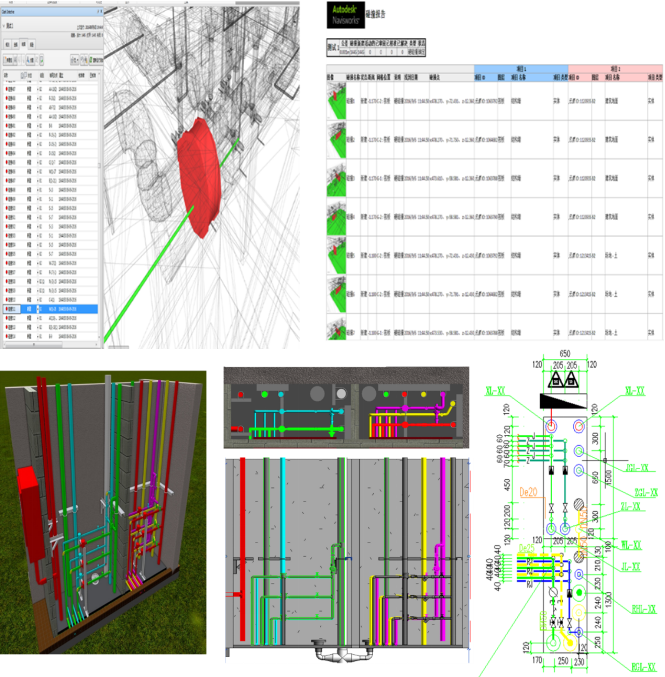Expand the test summary chevron under Clash Detective title
Screen dimensions: 665x677
click(6, 25)
